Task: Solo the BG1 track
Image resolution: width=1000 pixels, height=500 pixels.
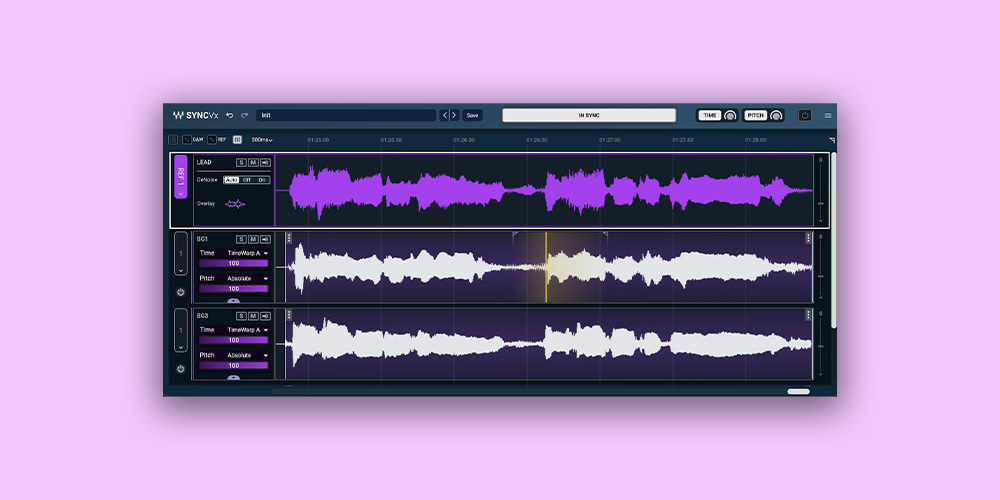Action: click(241, 239)
